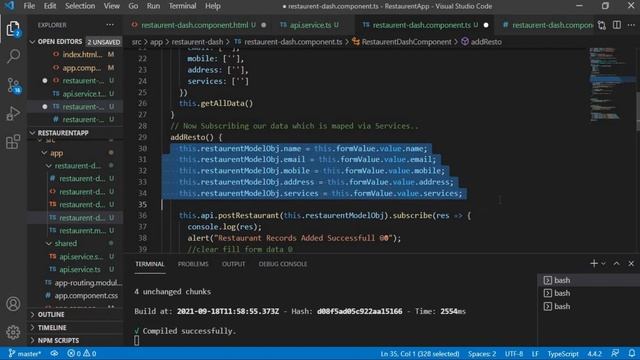Switch to the PROBLEMS panel tab
This screenshot has width=640, height=360.
(193, 264)
